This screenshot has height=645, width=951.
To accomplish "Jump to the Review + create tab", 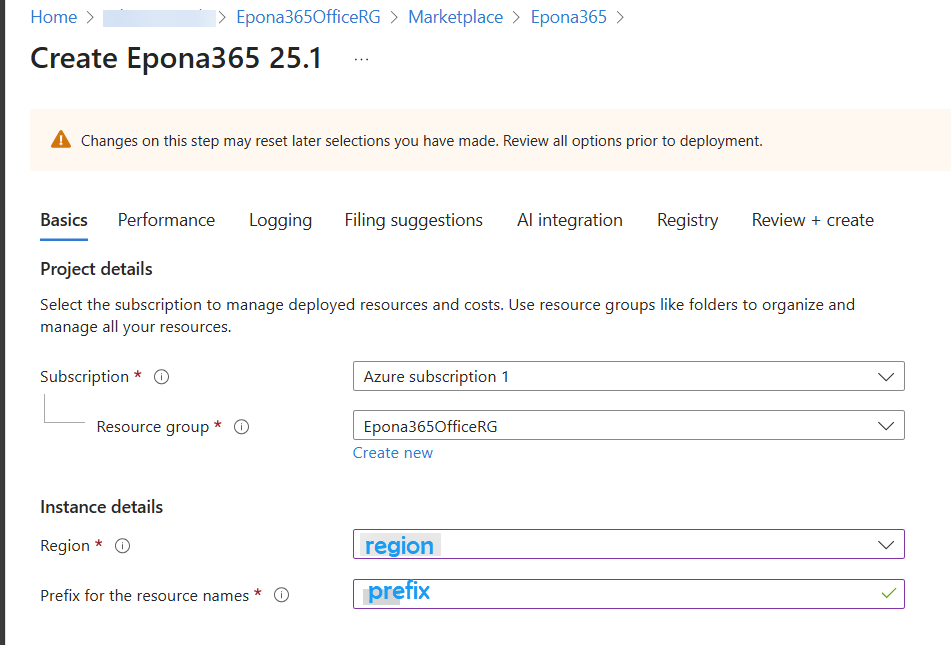I will pos(812,220).
